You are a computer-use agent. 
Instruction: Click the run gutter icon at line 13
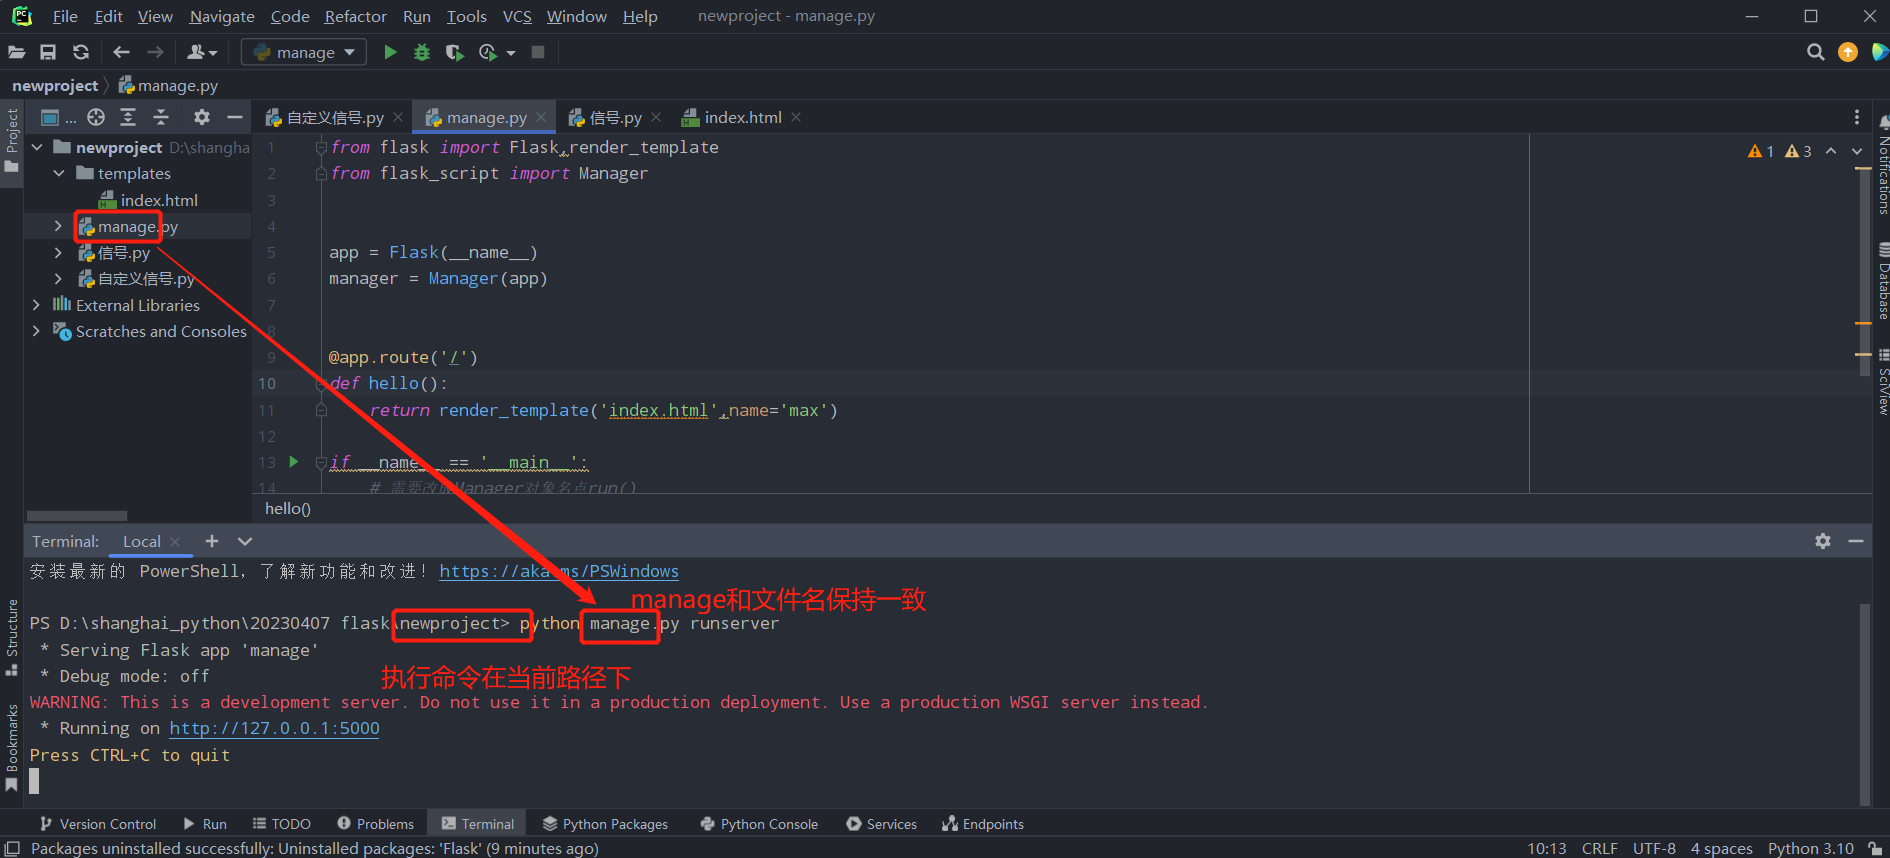[294, 462]
